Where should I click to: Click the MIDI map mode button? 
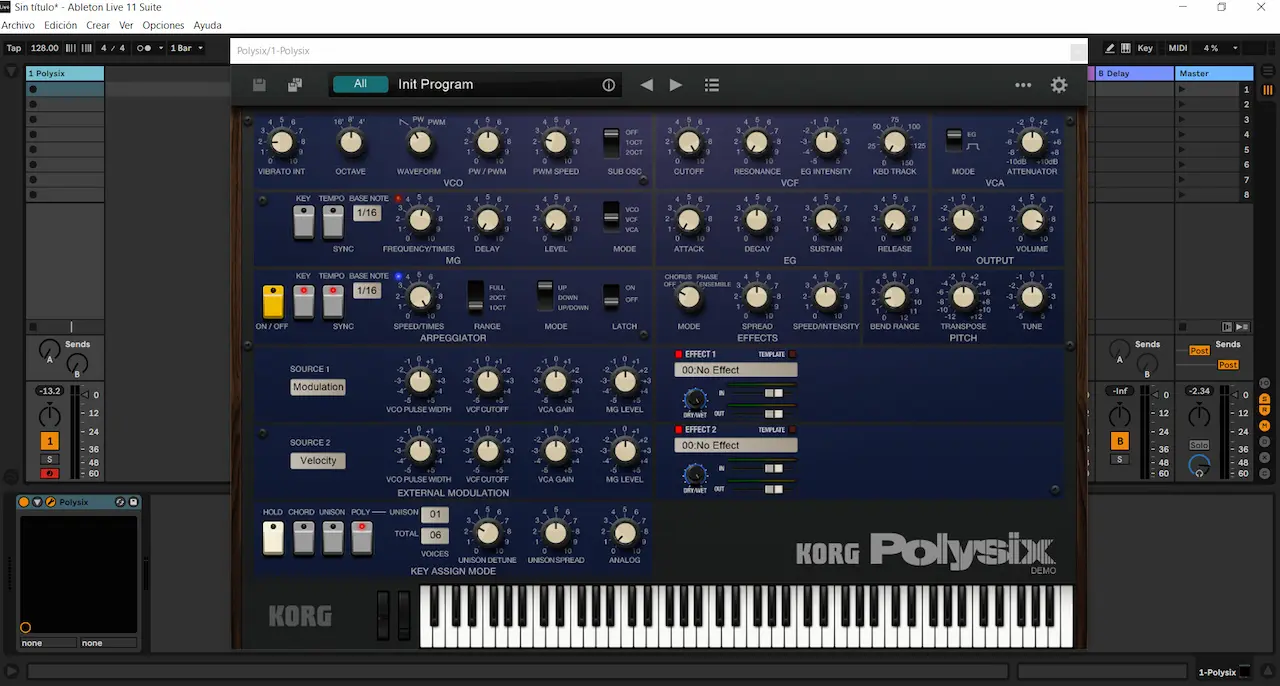tap(1178, 48)
